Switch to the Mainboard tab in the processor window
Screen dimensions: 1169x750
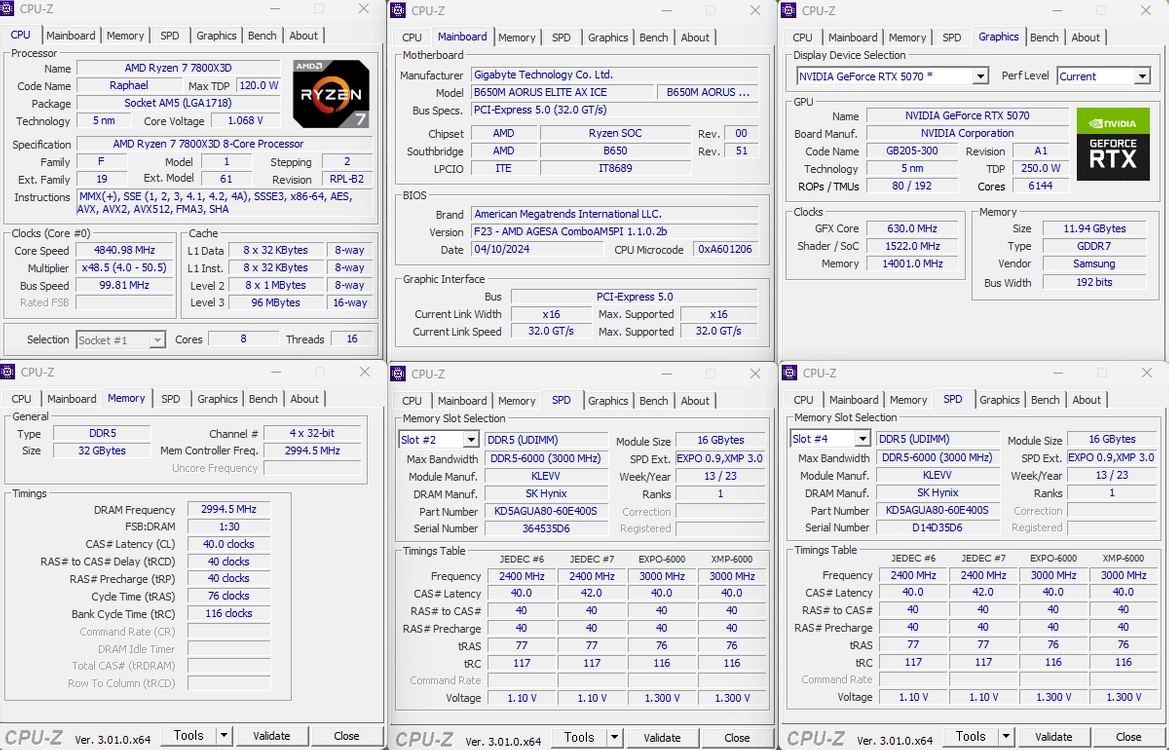coord(71,35)
